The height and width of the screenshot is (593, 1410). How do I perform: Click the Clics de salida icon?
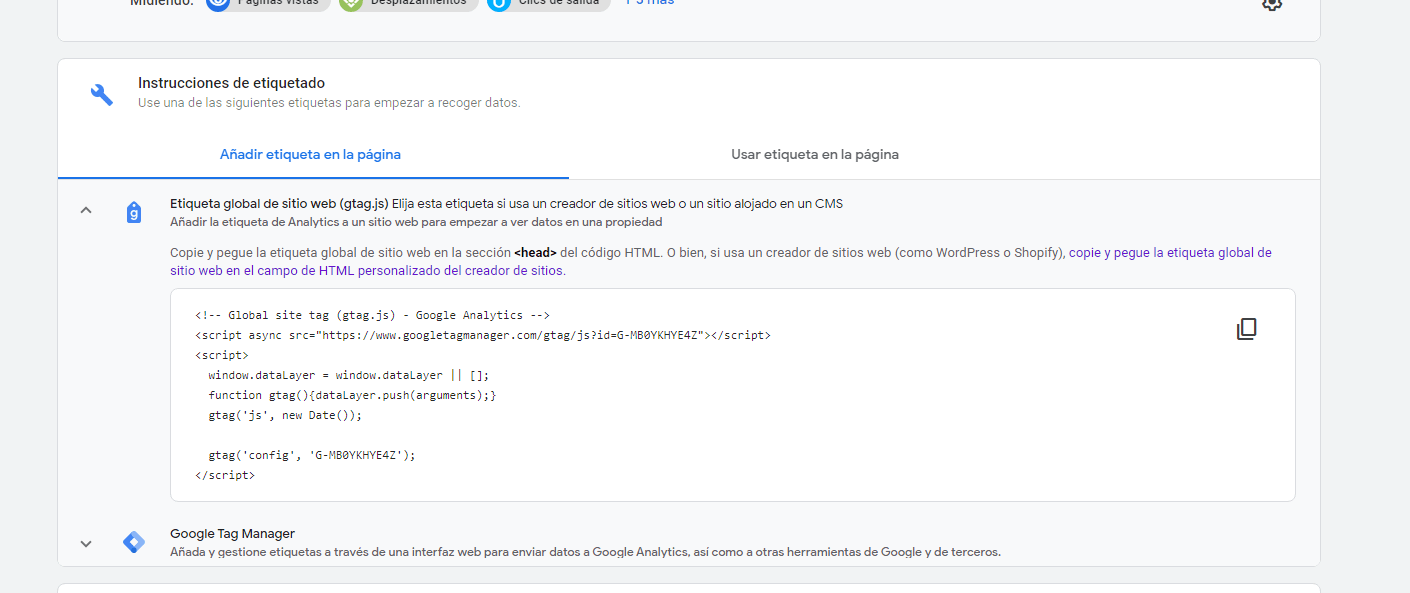[499, 3]
